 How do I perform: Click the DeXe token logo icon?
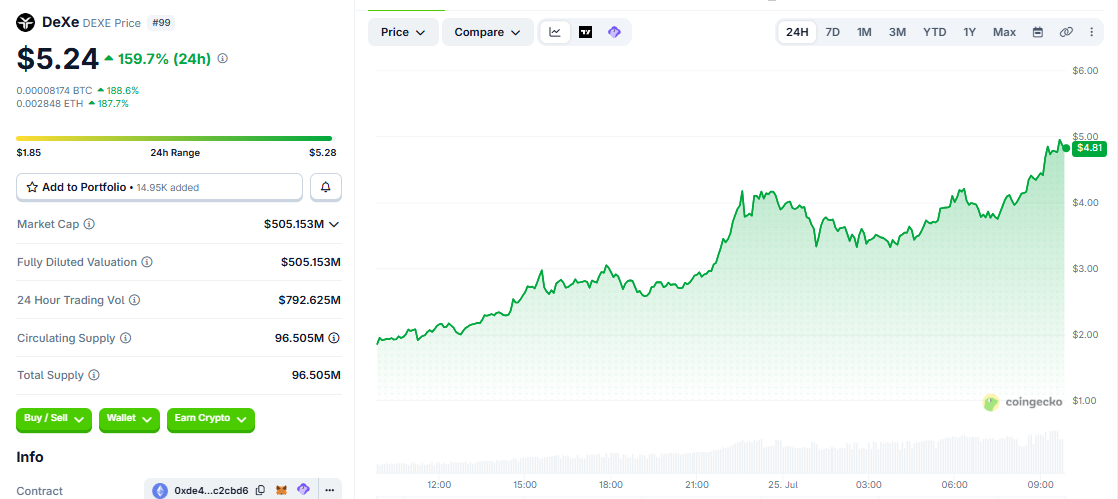point(26,23)
